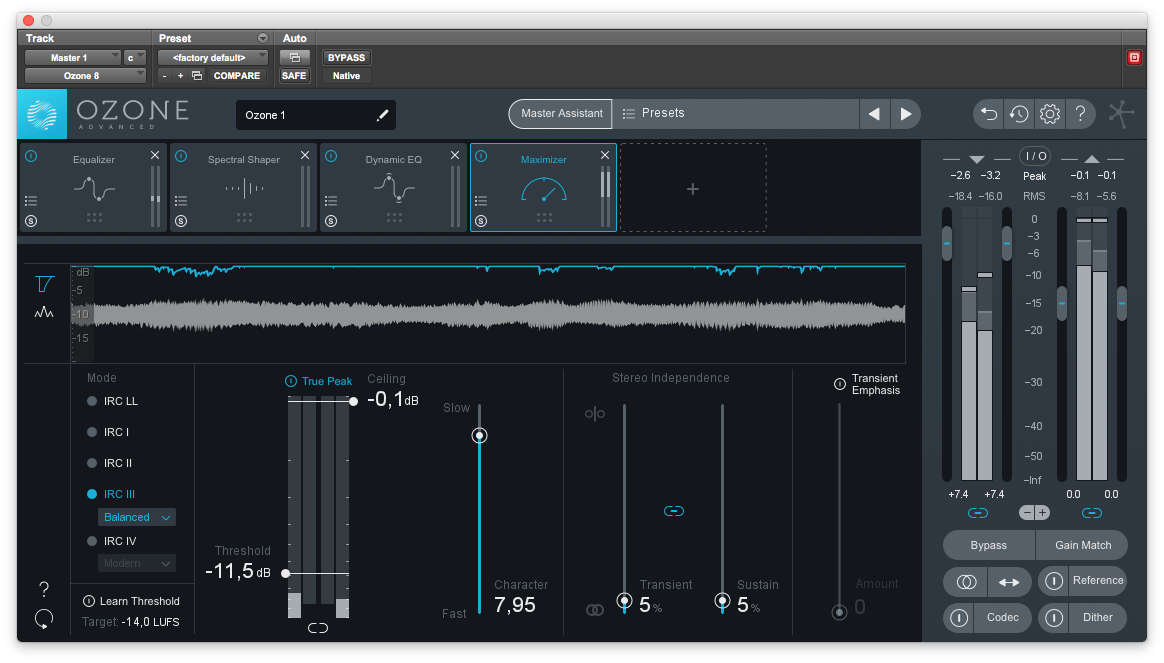Enable True Peak limiting
This screenshot has width=1164, height=663.
[291, 381]
